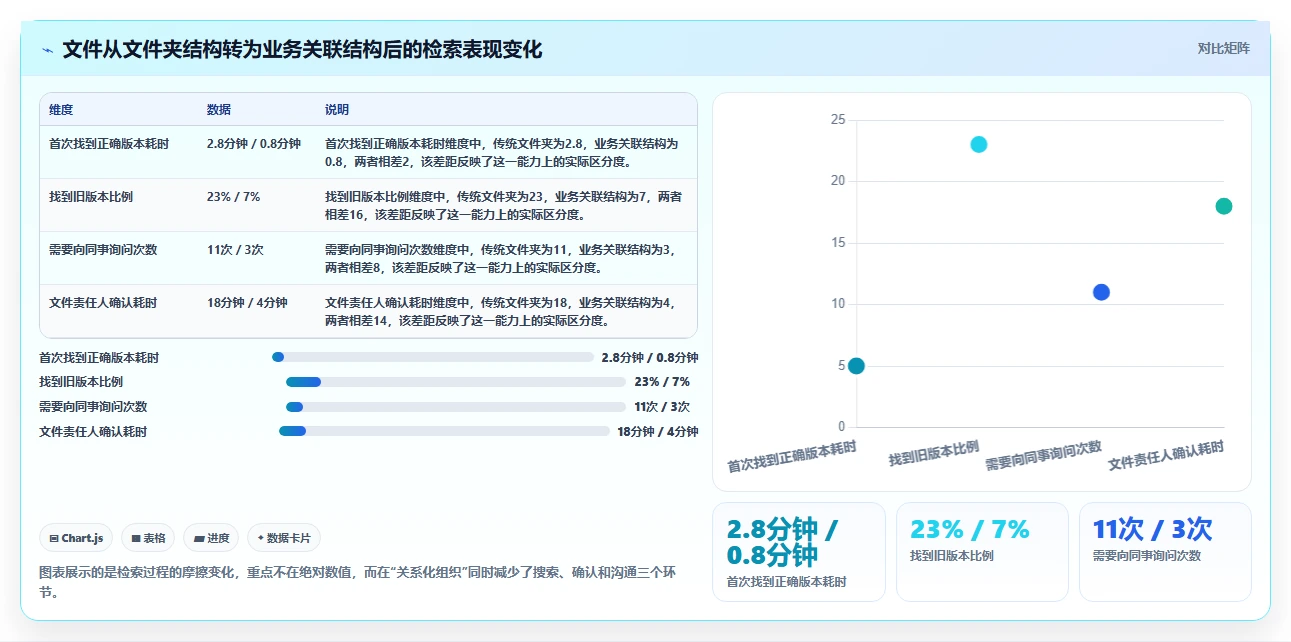Click description text mentioning 两者相差8
This screenshot has height=642, width=1291.
pyautogui.click(x=500, y=259)
